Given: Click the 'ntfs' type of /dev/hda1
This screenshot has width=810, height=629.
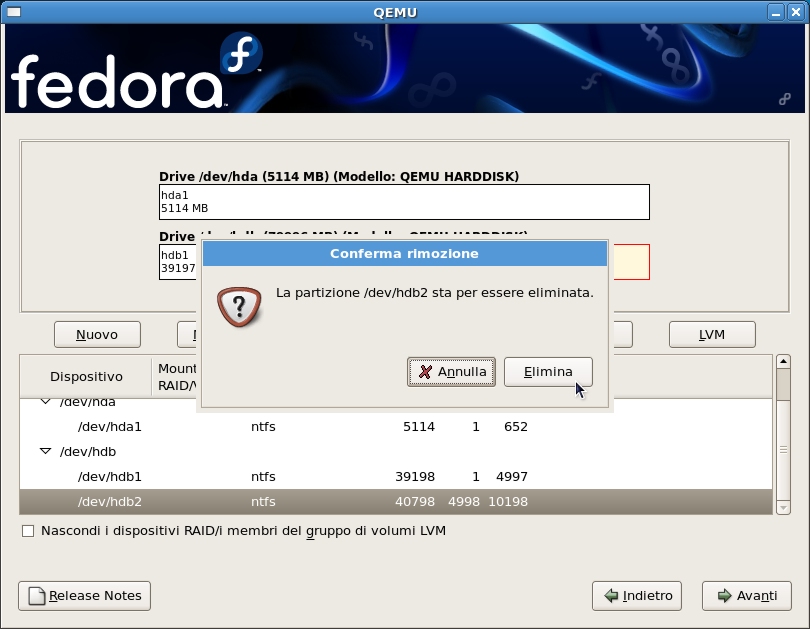Looking at the screenshot, I should pyautogui.click(x=263, y=427).
